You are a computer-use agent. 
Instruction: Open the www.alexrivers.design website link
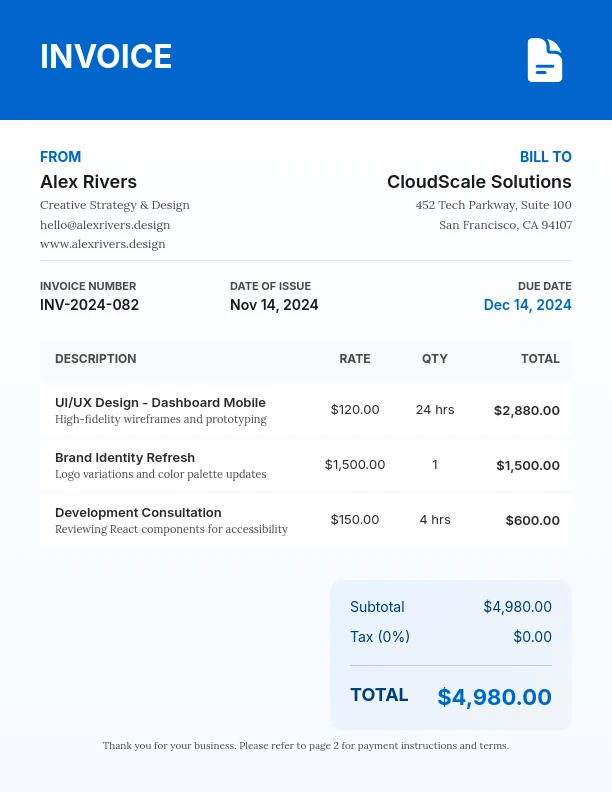(103, 244)
